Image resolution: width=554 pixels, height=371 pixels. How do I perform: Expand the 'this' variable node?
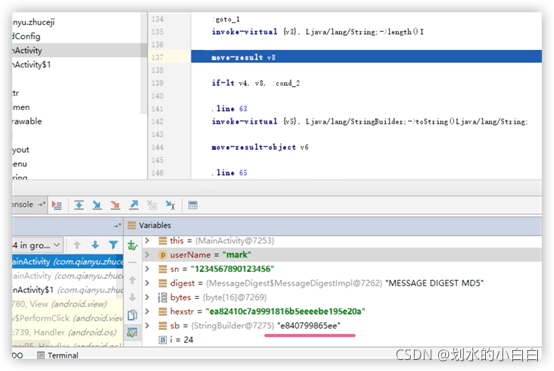click(147, 241)
